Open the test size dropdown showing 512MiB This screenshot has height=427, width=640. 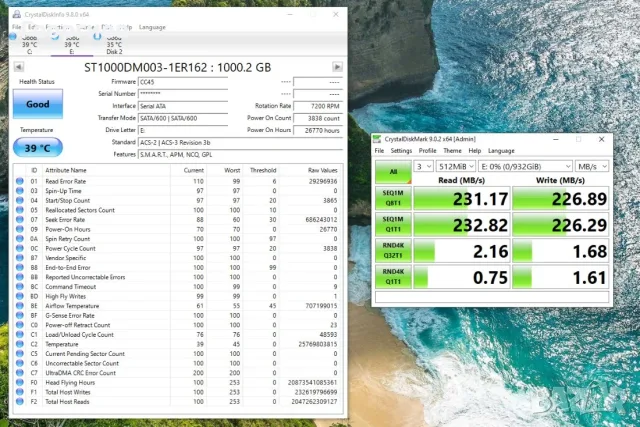[x=456, y=166]
